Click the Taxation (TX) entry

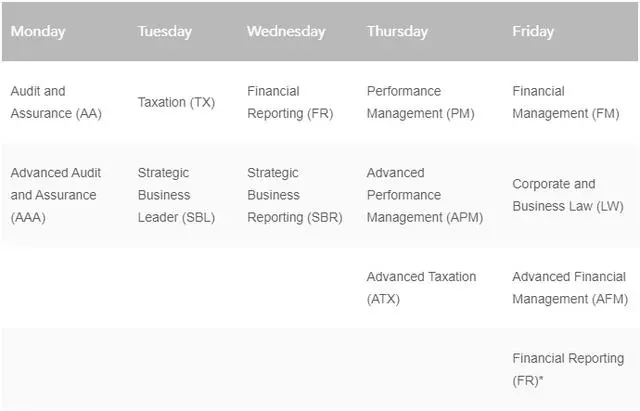(176, 102)
